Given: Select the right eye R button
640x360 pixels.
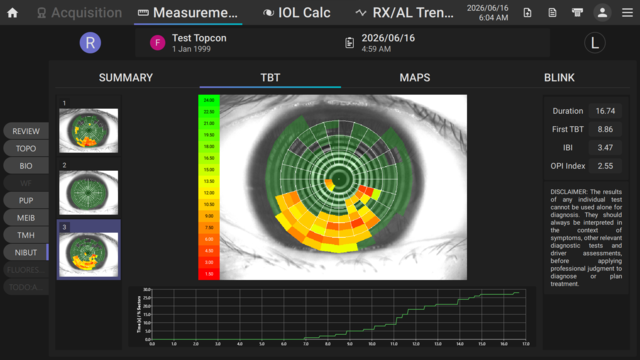Looking at the screenshot, I should pyautogui.click(x=90, y=42).
